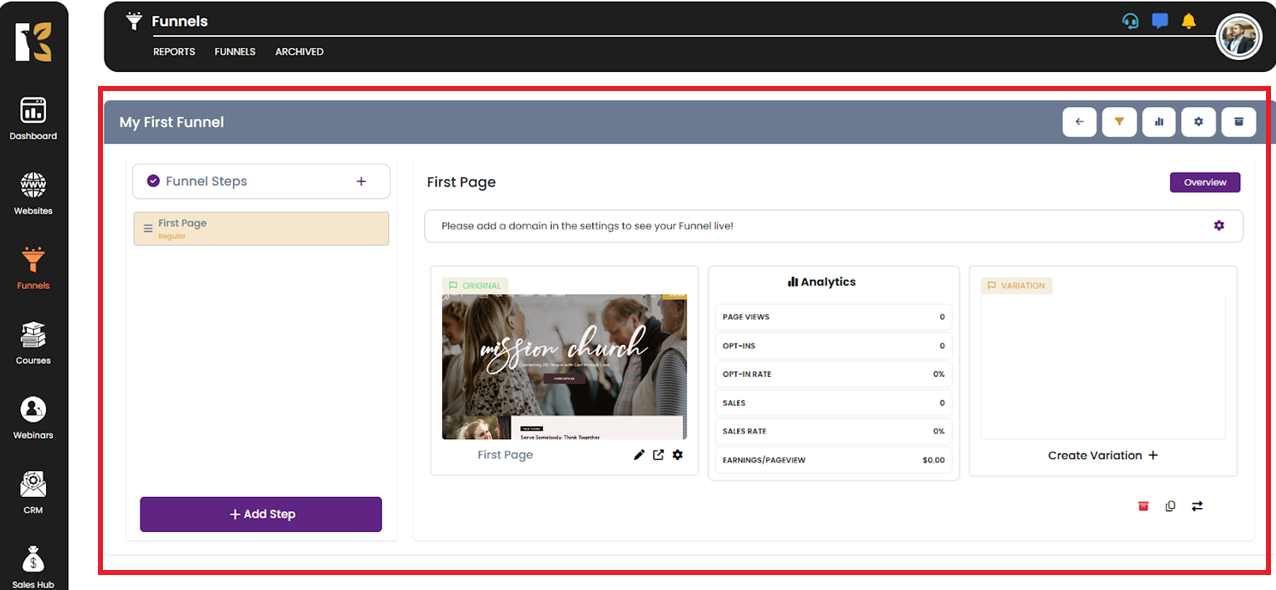Duplicate the funnel step with copy icon
The width and height of the screenshot is (1276, 590).
click(1170, 506)
